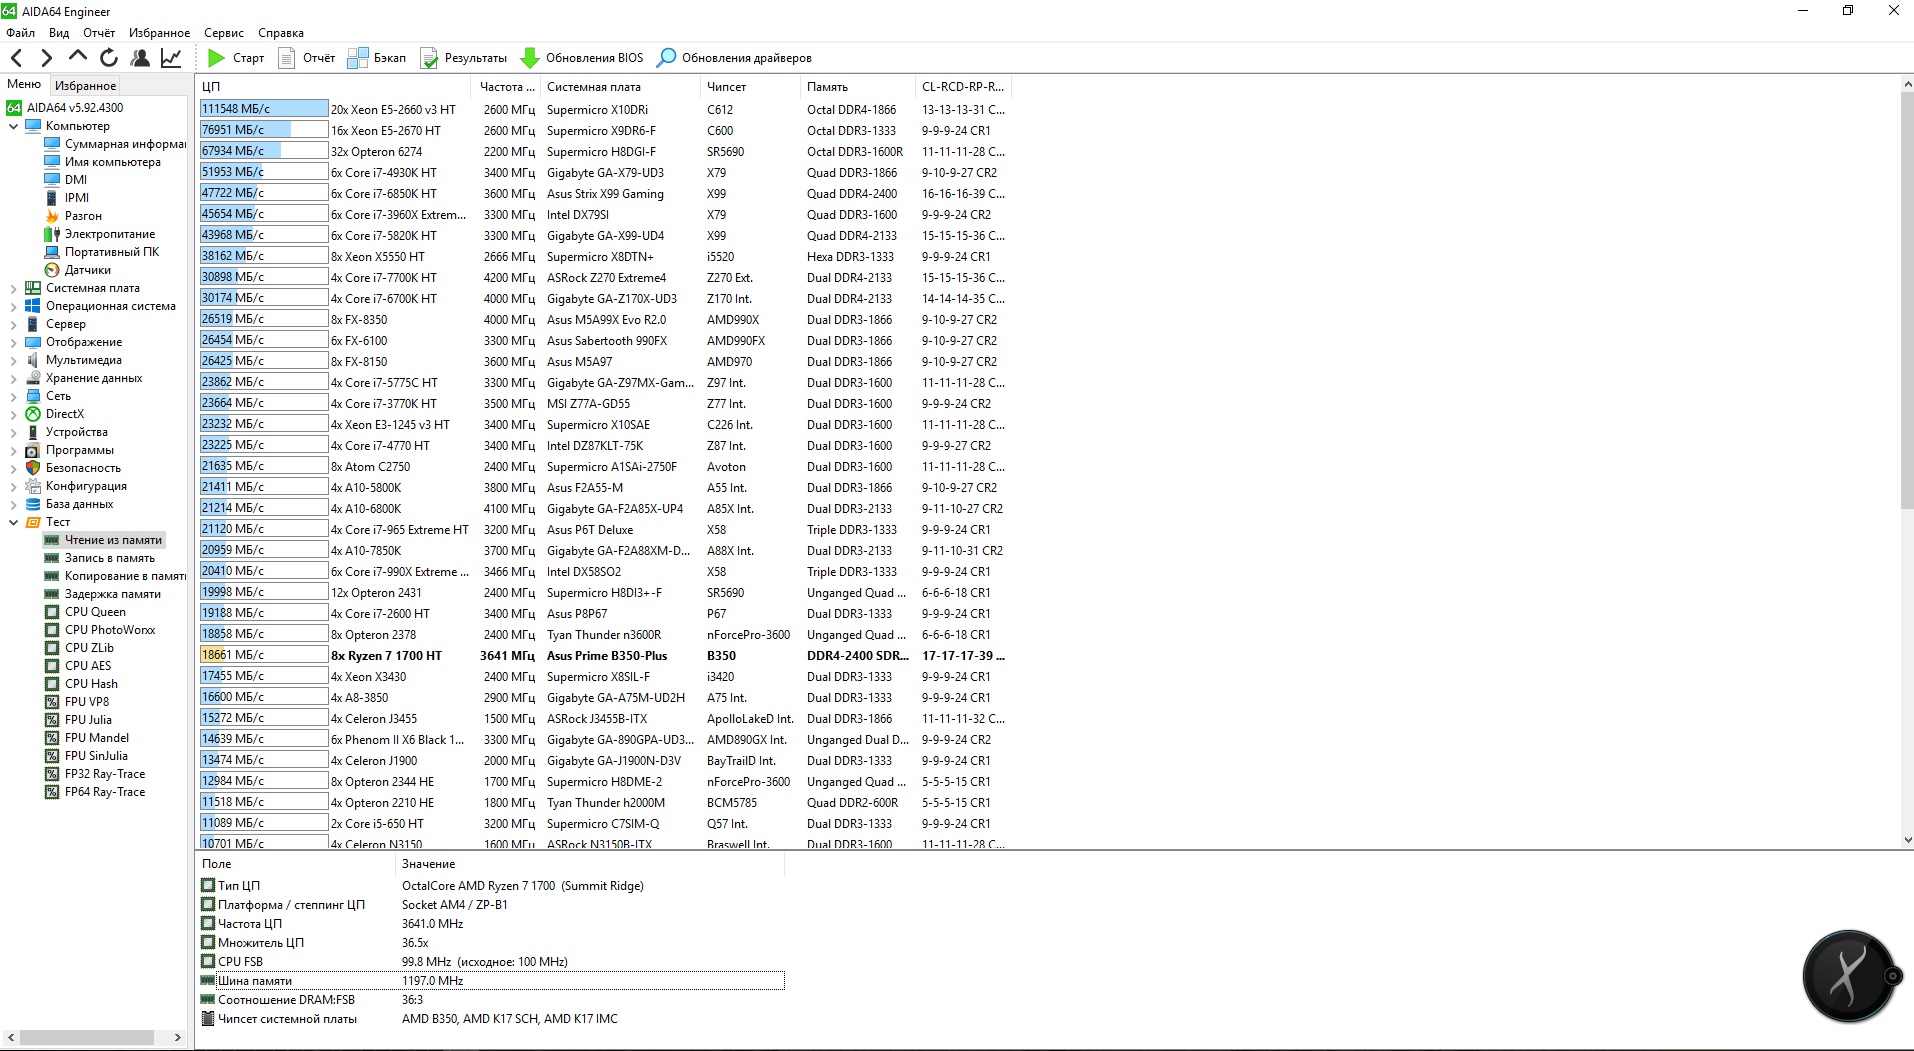Select the FP64 Ray-Trace benchmark
The width and height of the screenshot is (1914, 1051).
95,792
